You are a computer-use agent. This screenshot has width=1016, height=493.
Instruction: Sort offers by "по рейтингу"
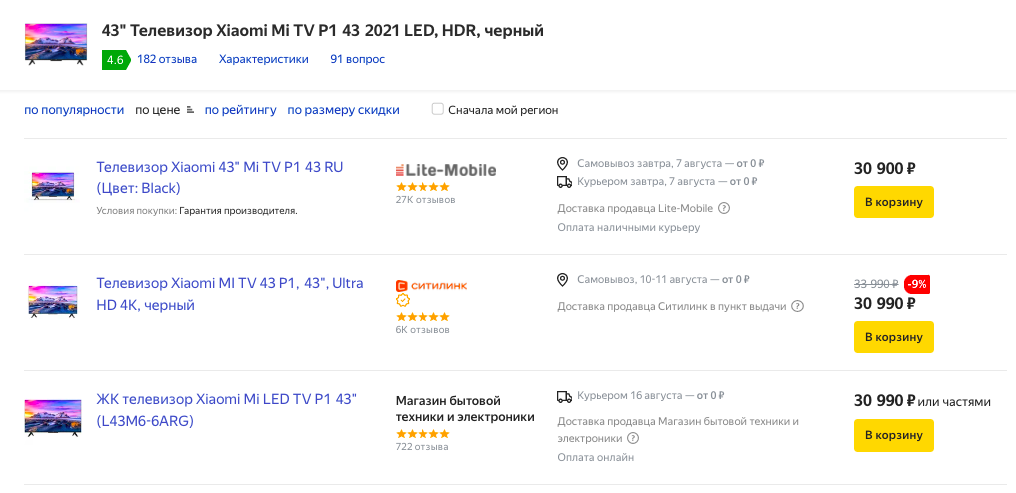point(240,110)
